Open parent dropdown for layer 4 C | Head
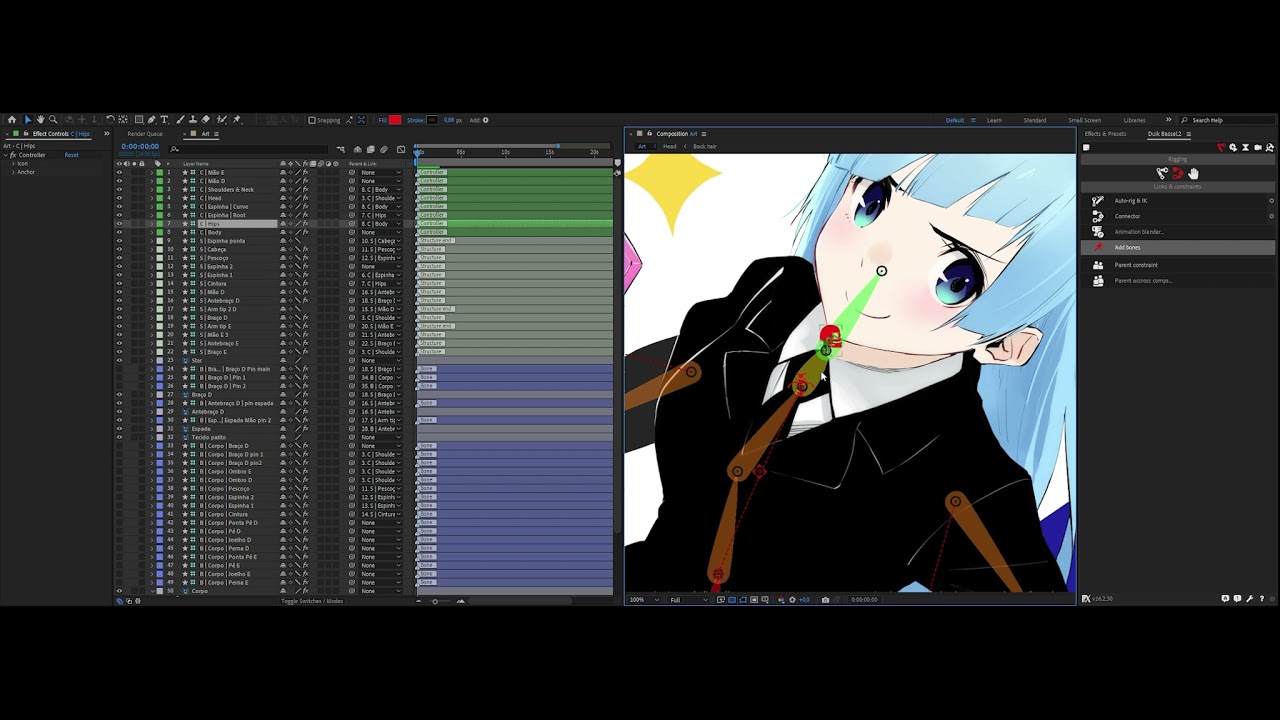 coord(381,198)
